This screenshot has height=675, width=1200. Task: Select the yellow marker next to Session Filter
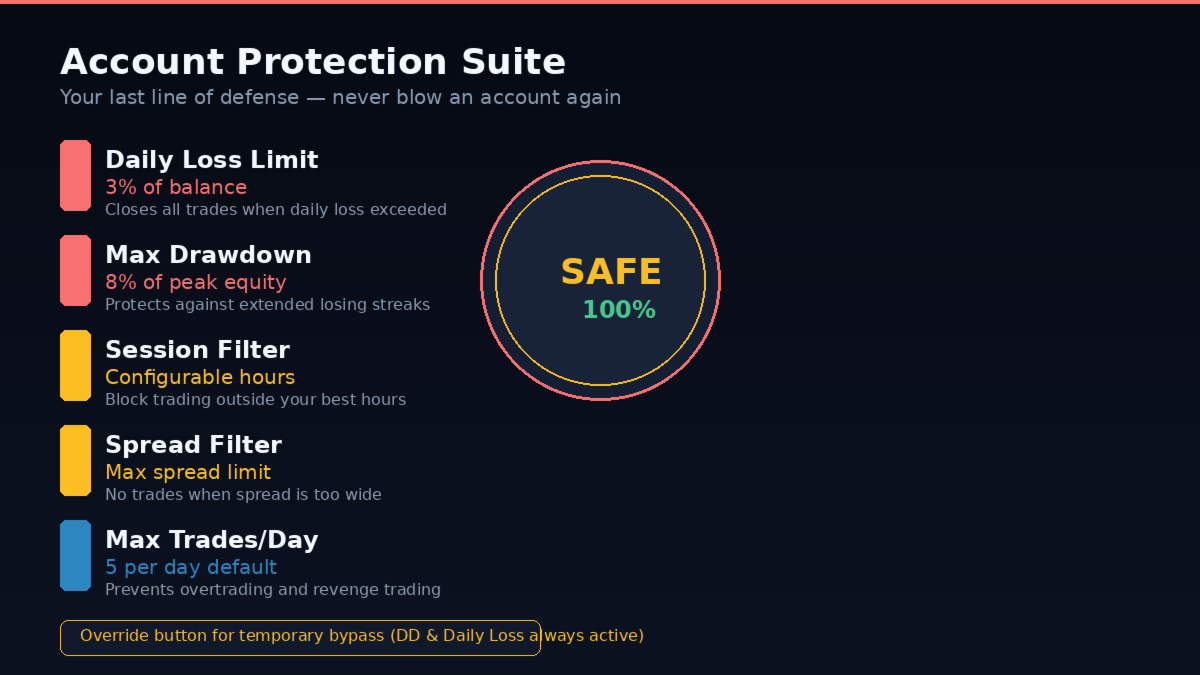pyautogui.click(x=75, y=365)
